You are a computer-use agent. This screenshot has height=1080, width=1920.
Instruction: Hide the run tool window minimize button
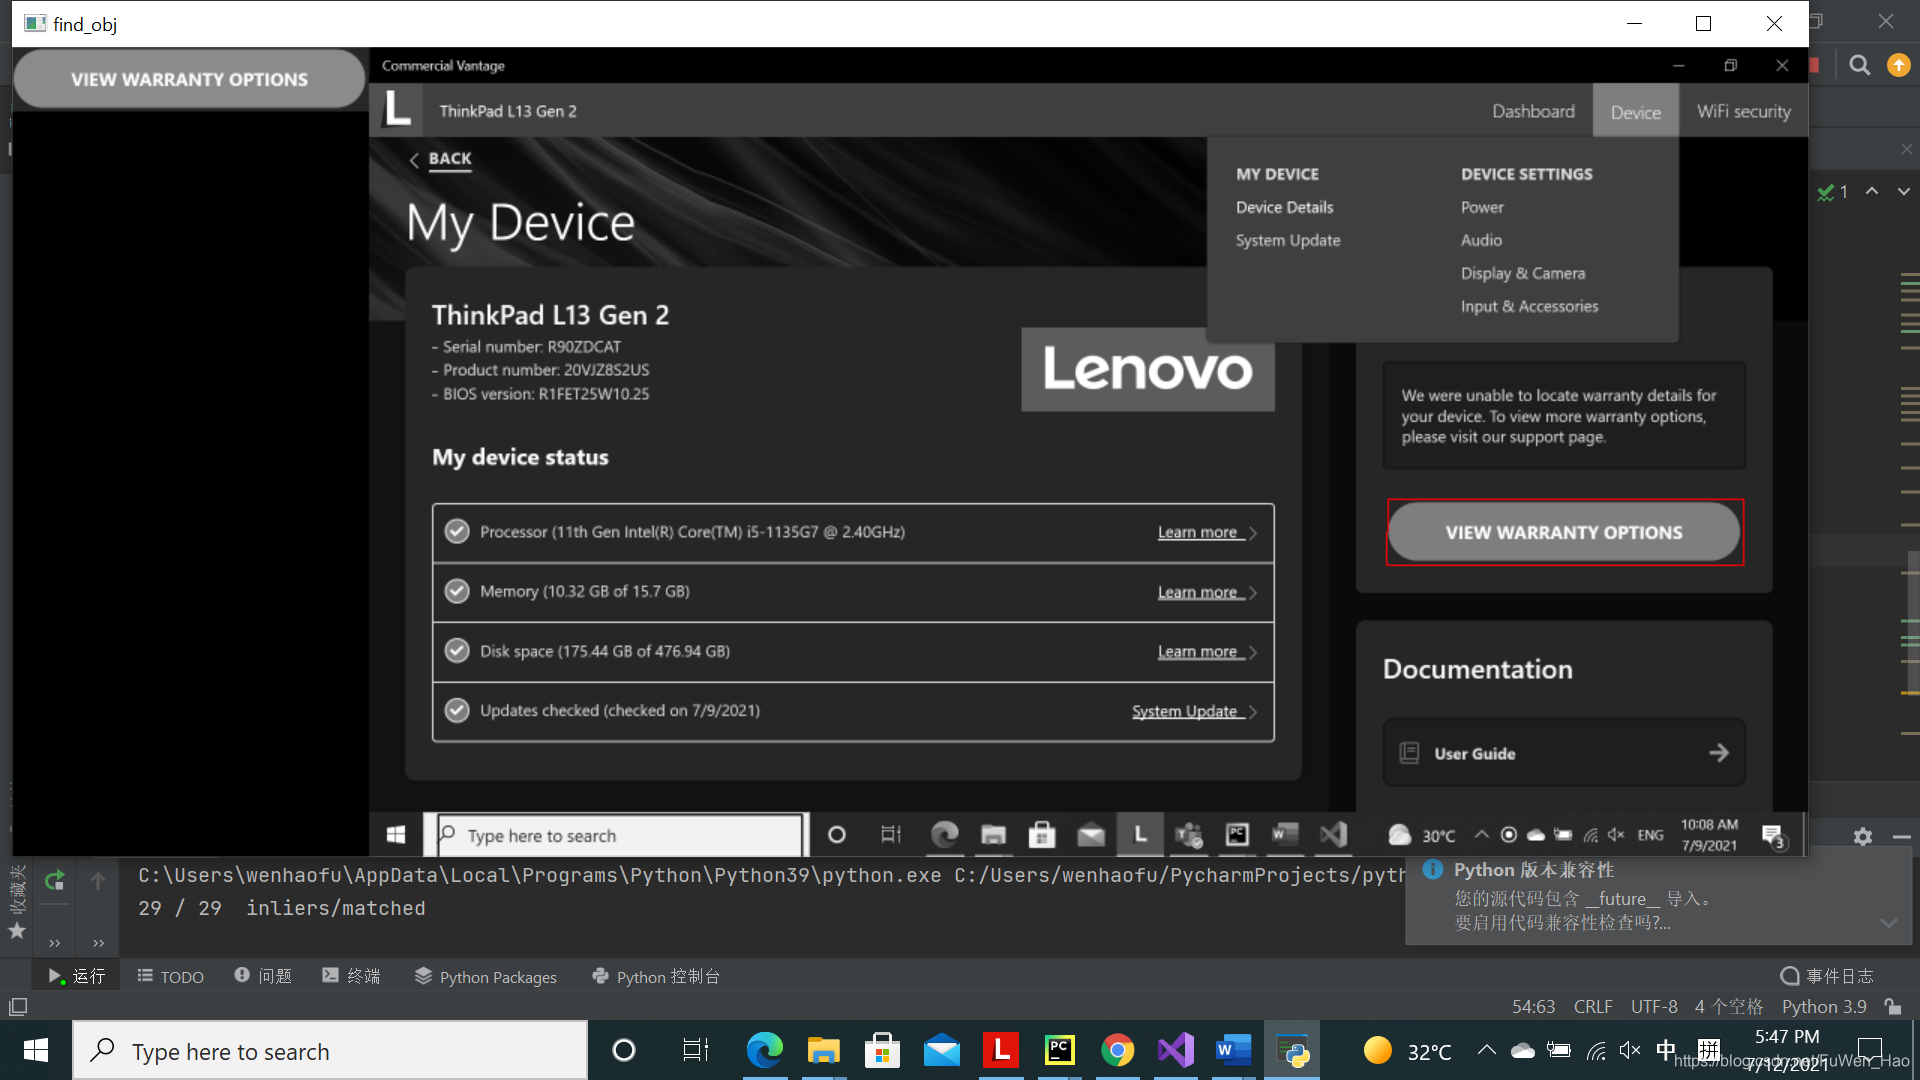pos(1901,837)
